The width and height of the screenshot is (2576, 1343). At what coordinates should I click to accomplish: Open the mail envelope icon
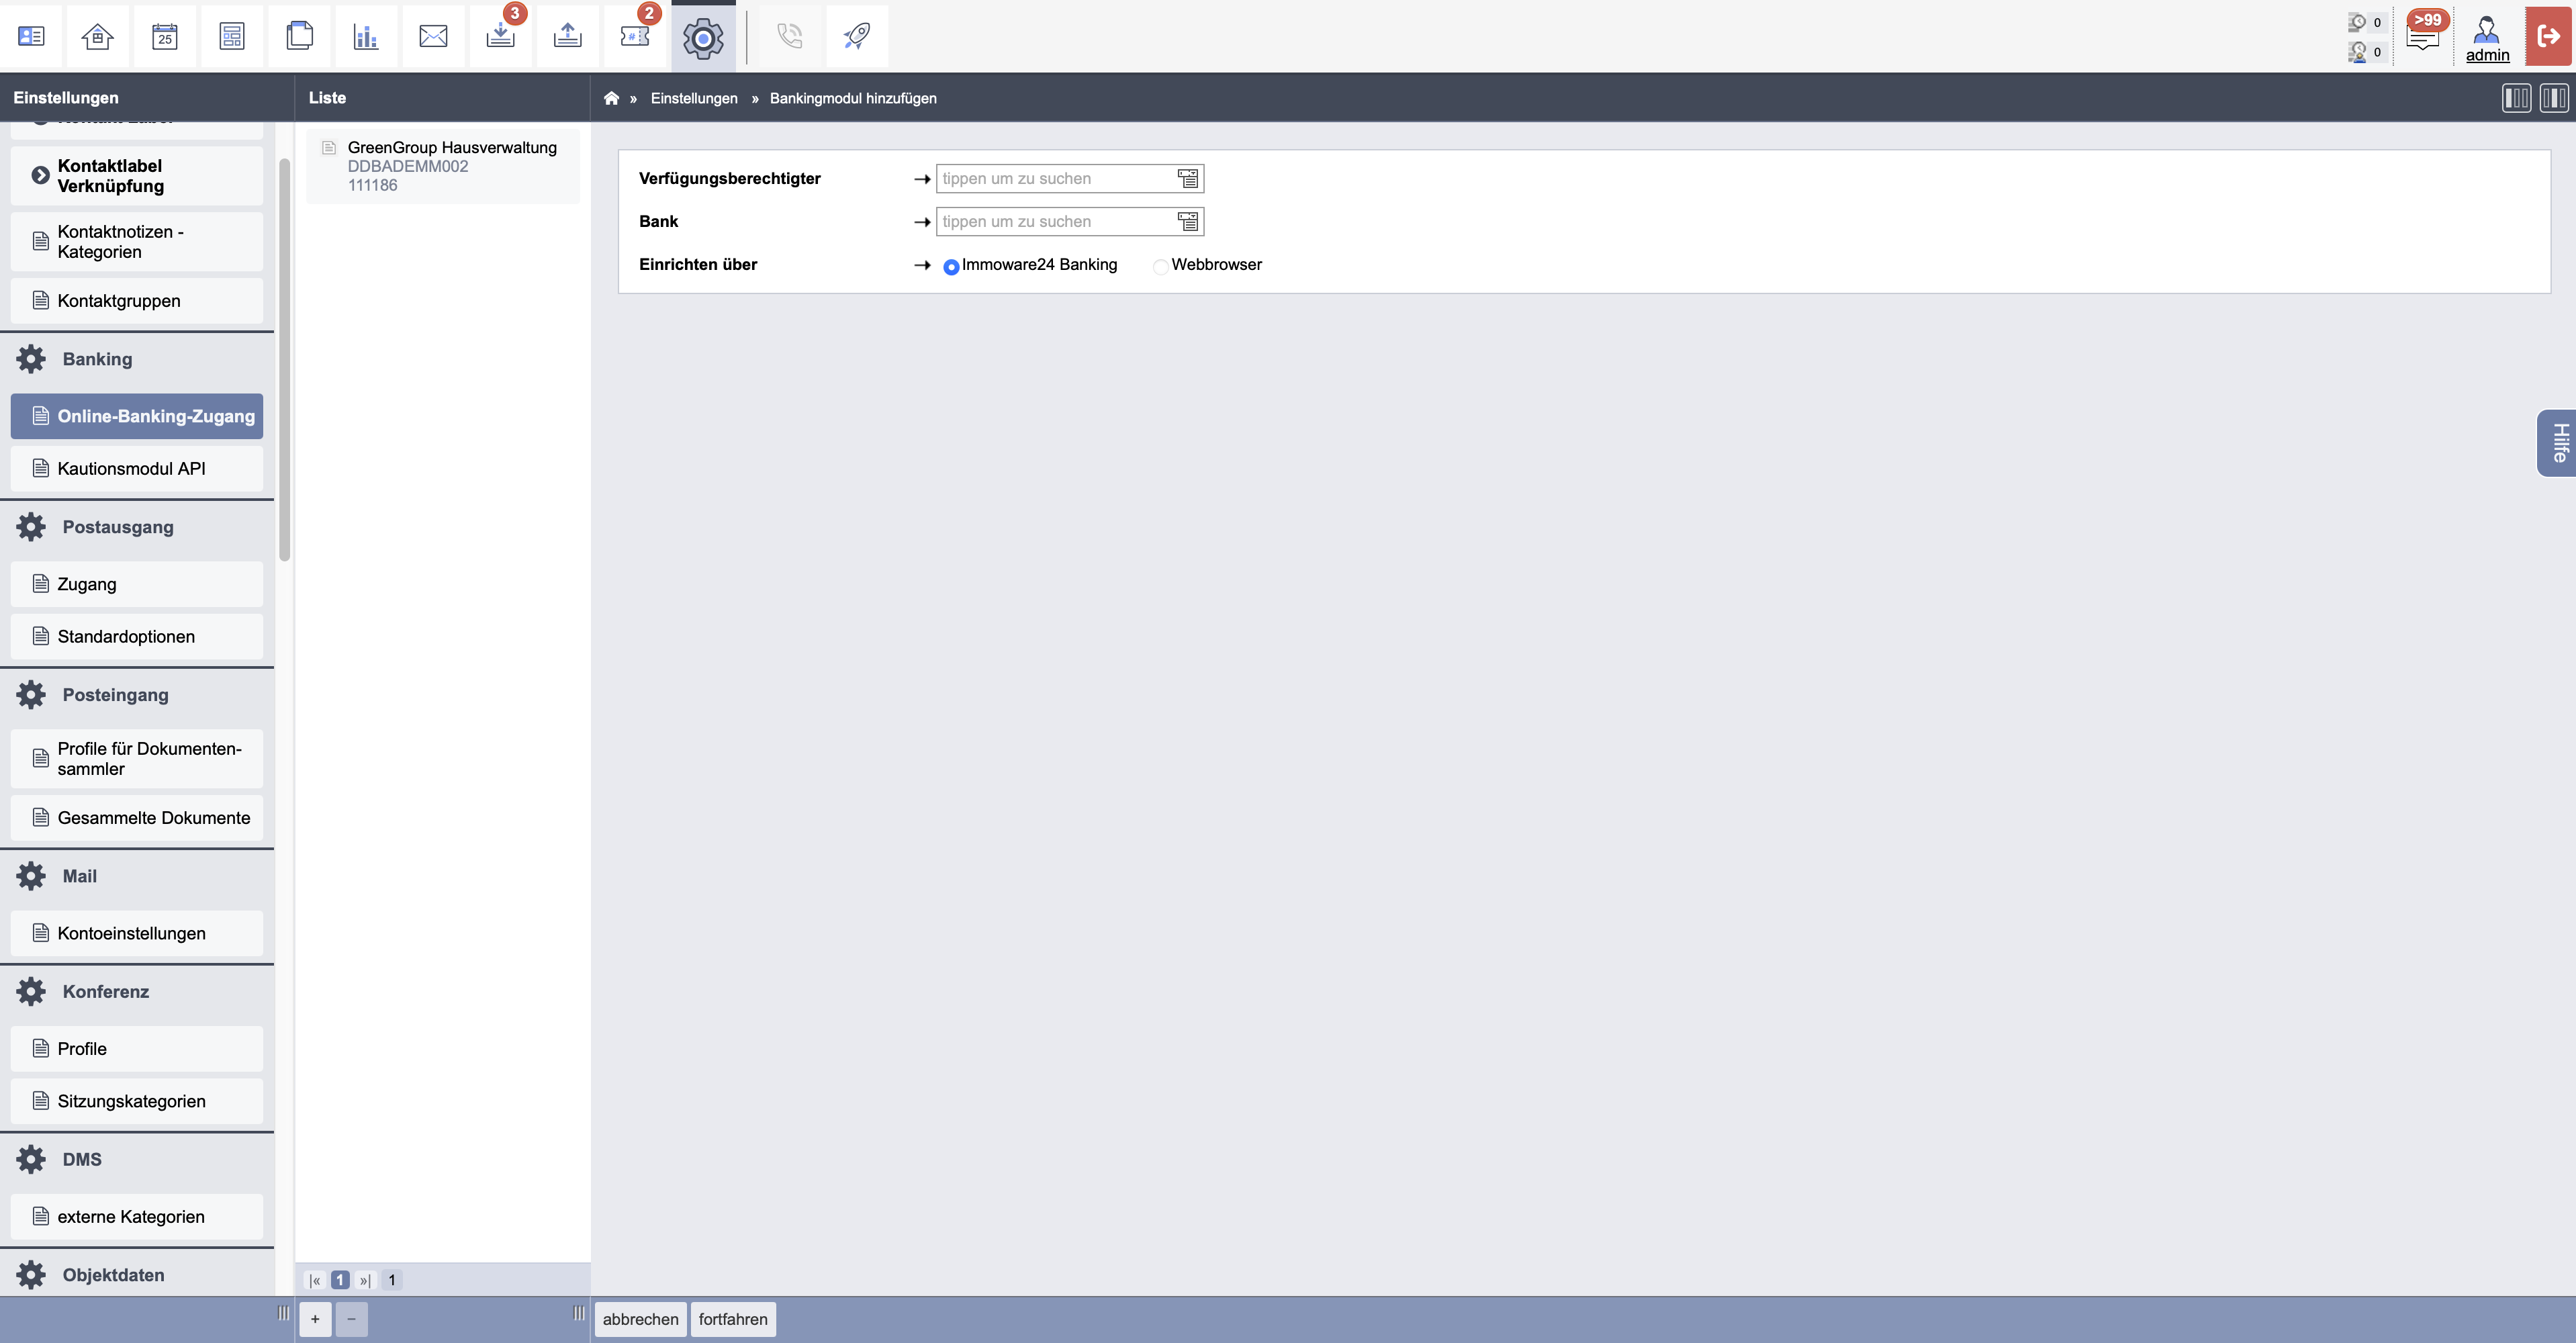tap(433, 36)
